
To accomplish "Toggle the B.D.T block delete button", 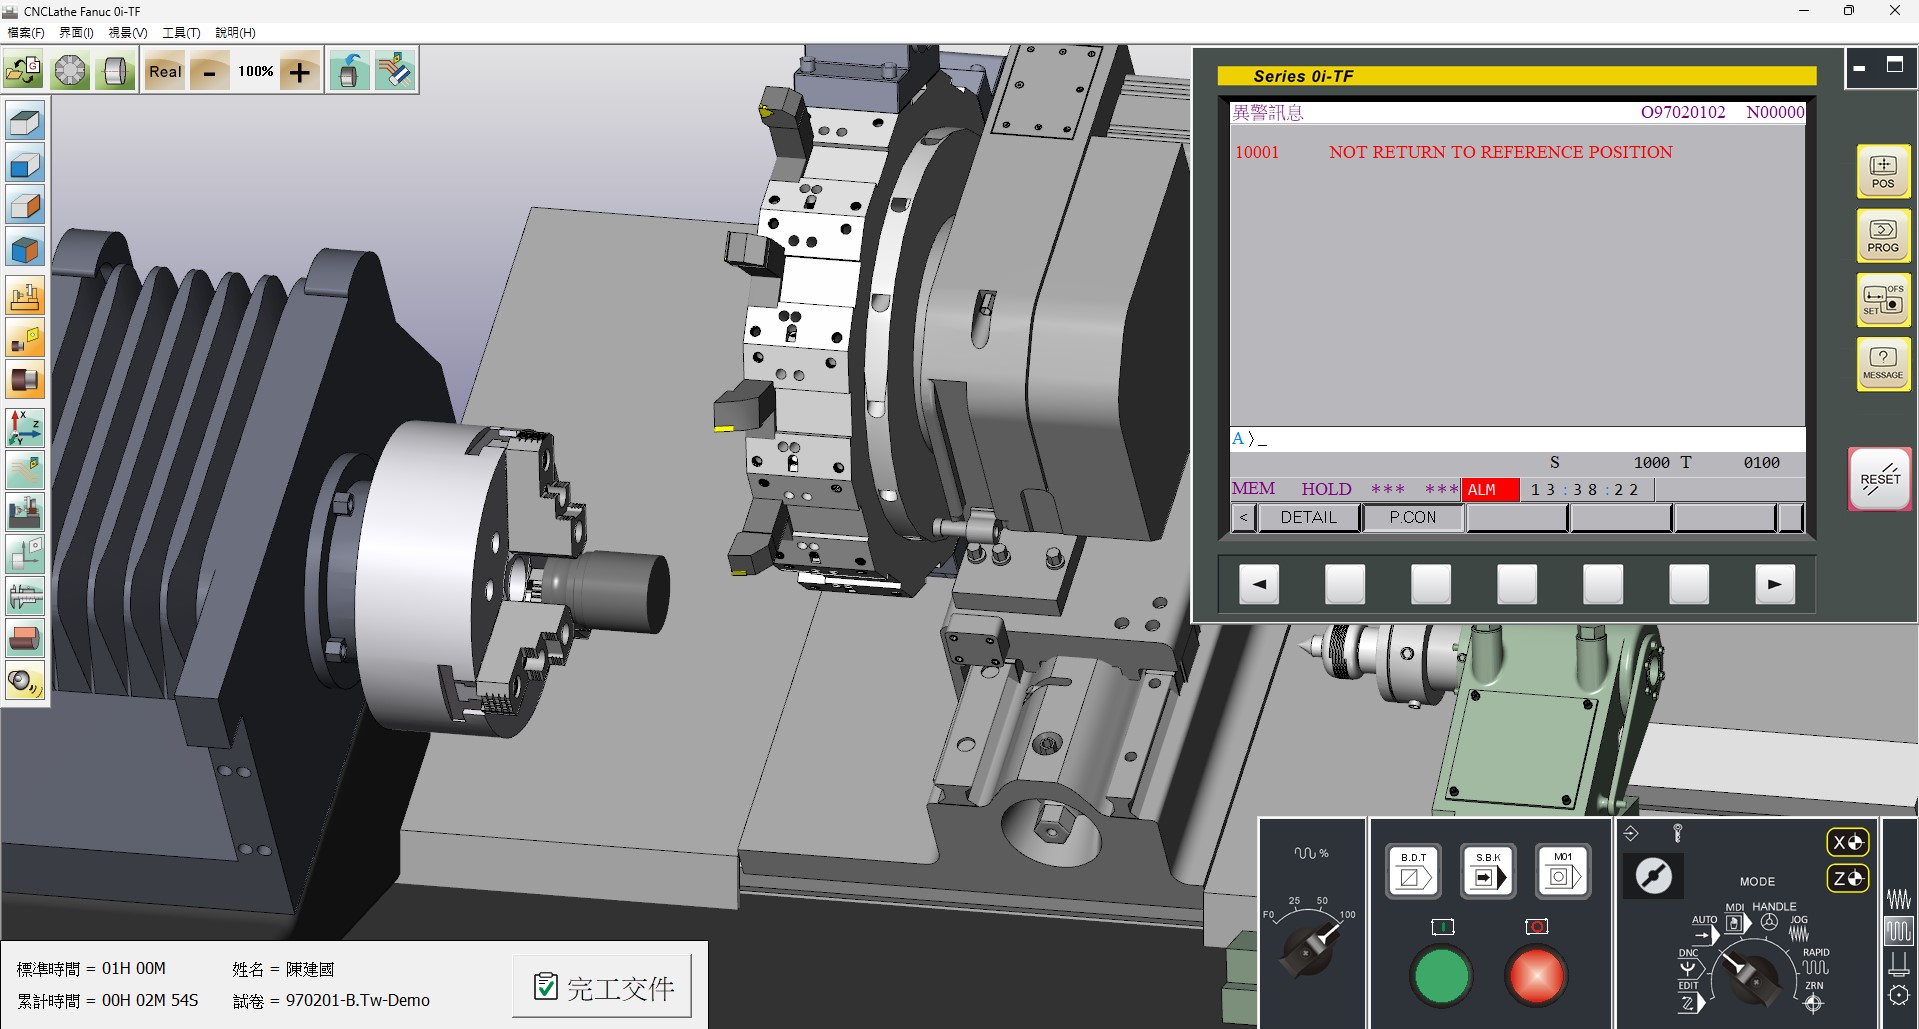I will pyautogui.click(x=1413, y=871).
